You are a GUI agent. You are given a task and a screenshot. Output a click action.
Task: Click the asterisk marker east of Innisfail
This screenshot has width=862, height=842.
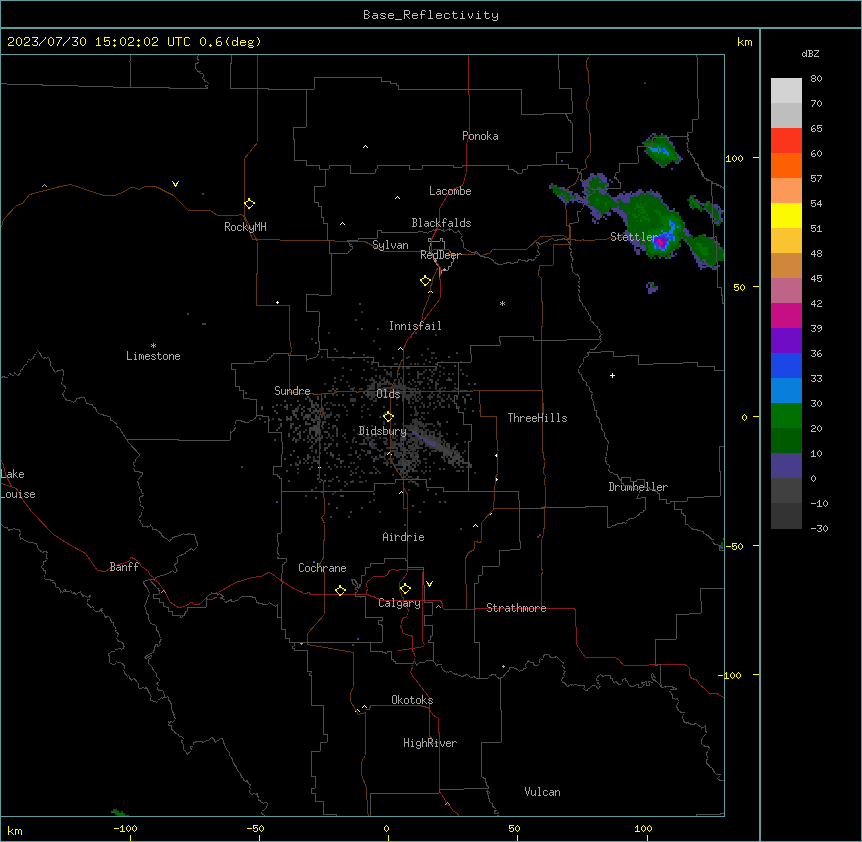502,303
